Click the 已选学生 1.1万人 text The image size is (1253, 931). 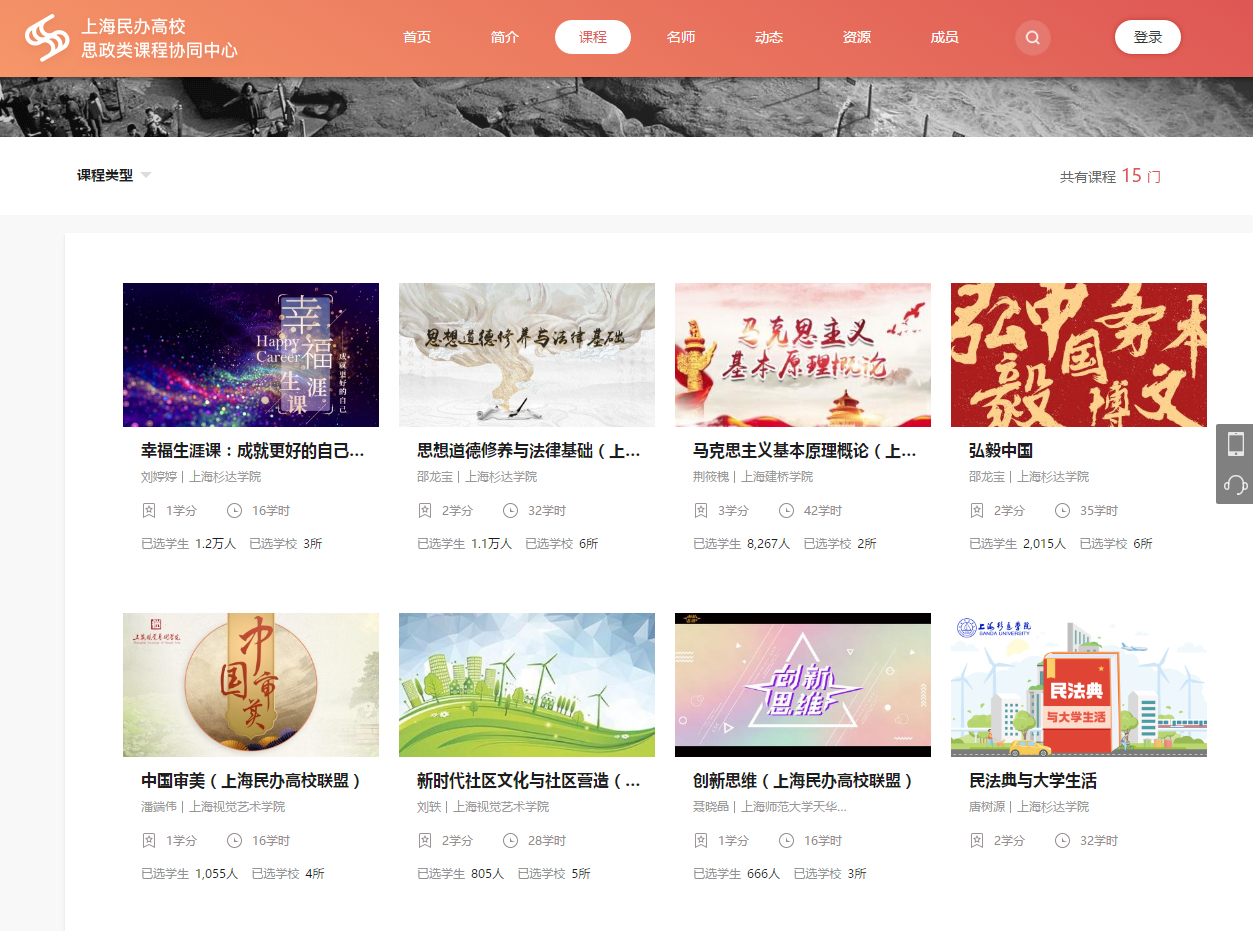point(465,544)
